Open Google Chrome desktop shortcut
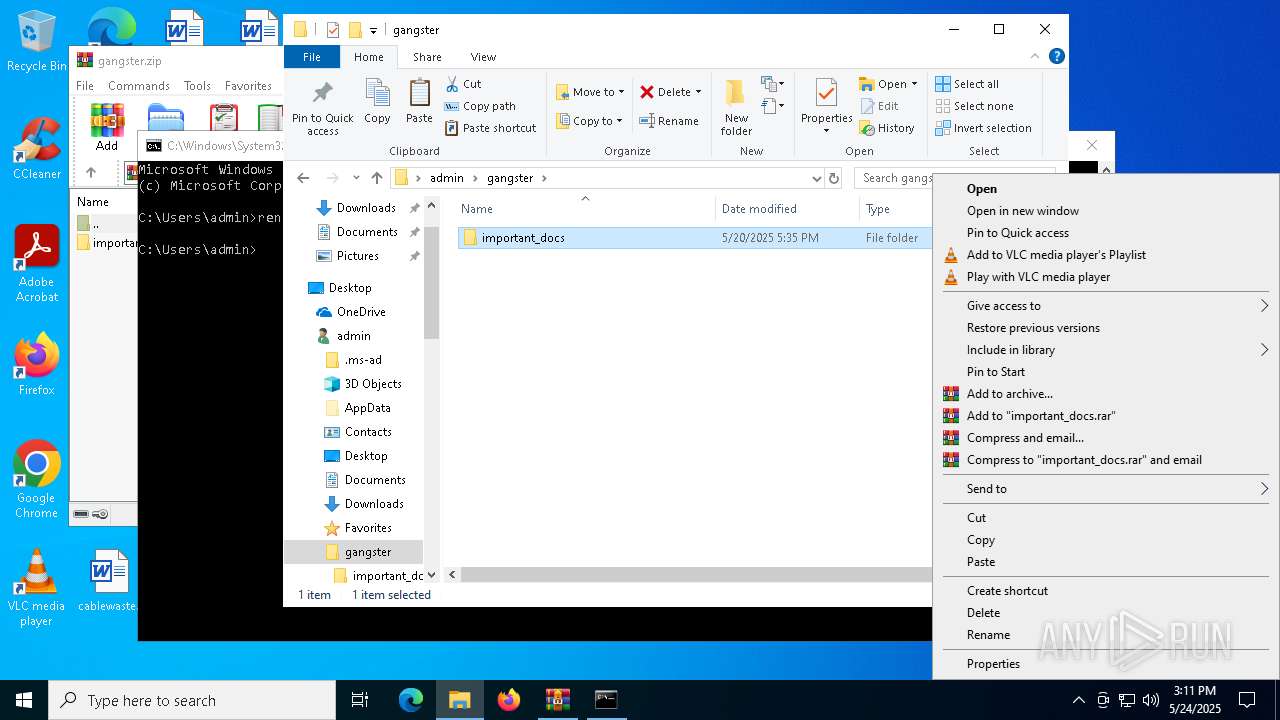1280x720 pixels. click(36, 480)
